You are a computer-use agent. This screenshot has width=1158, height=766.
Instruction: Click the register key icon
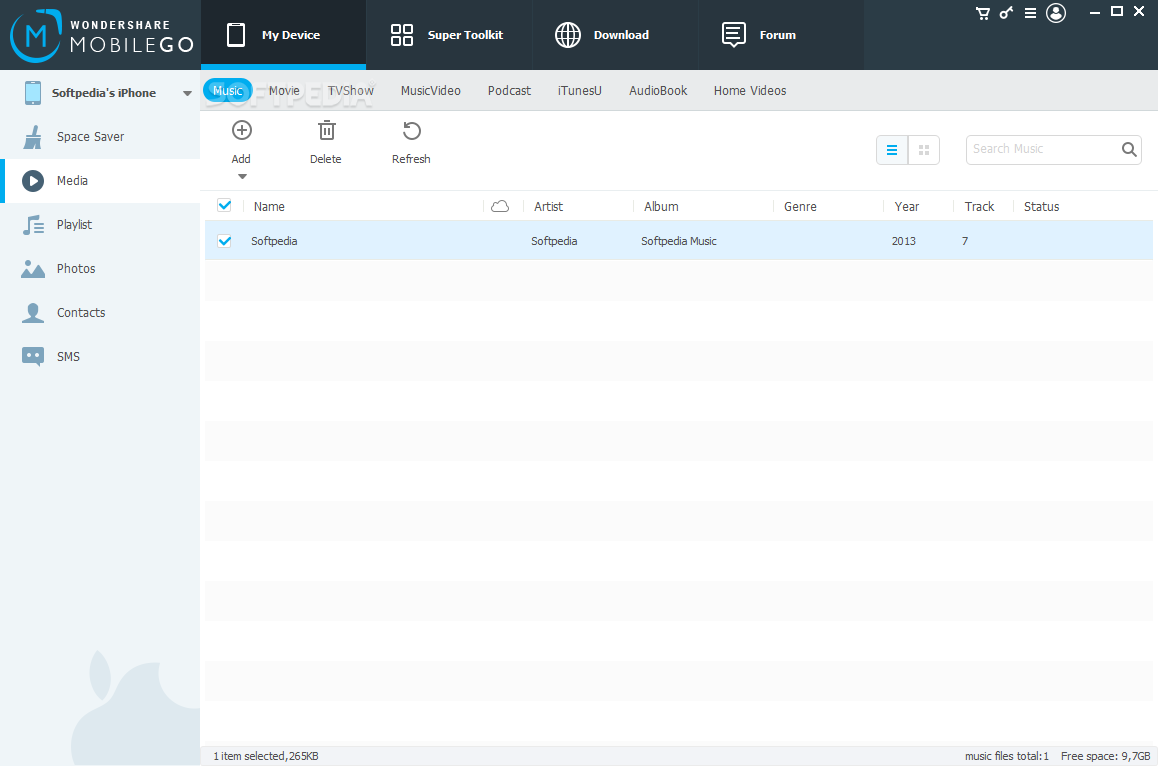(x=1006, y=13)
